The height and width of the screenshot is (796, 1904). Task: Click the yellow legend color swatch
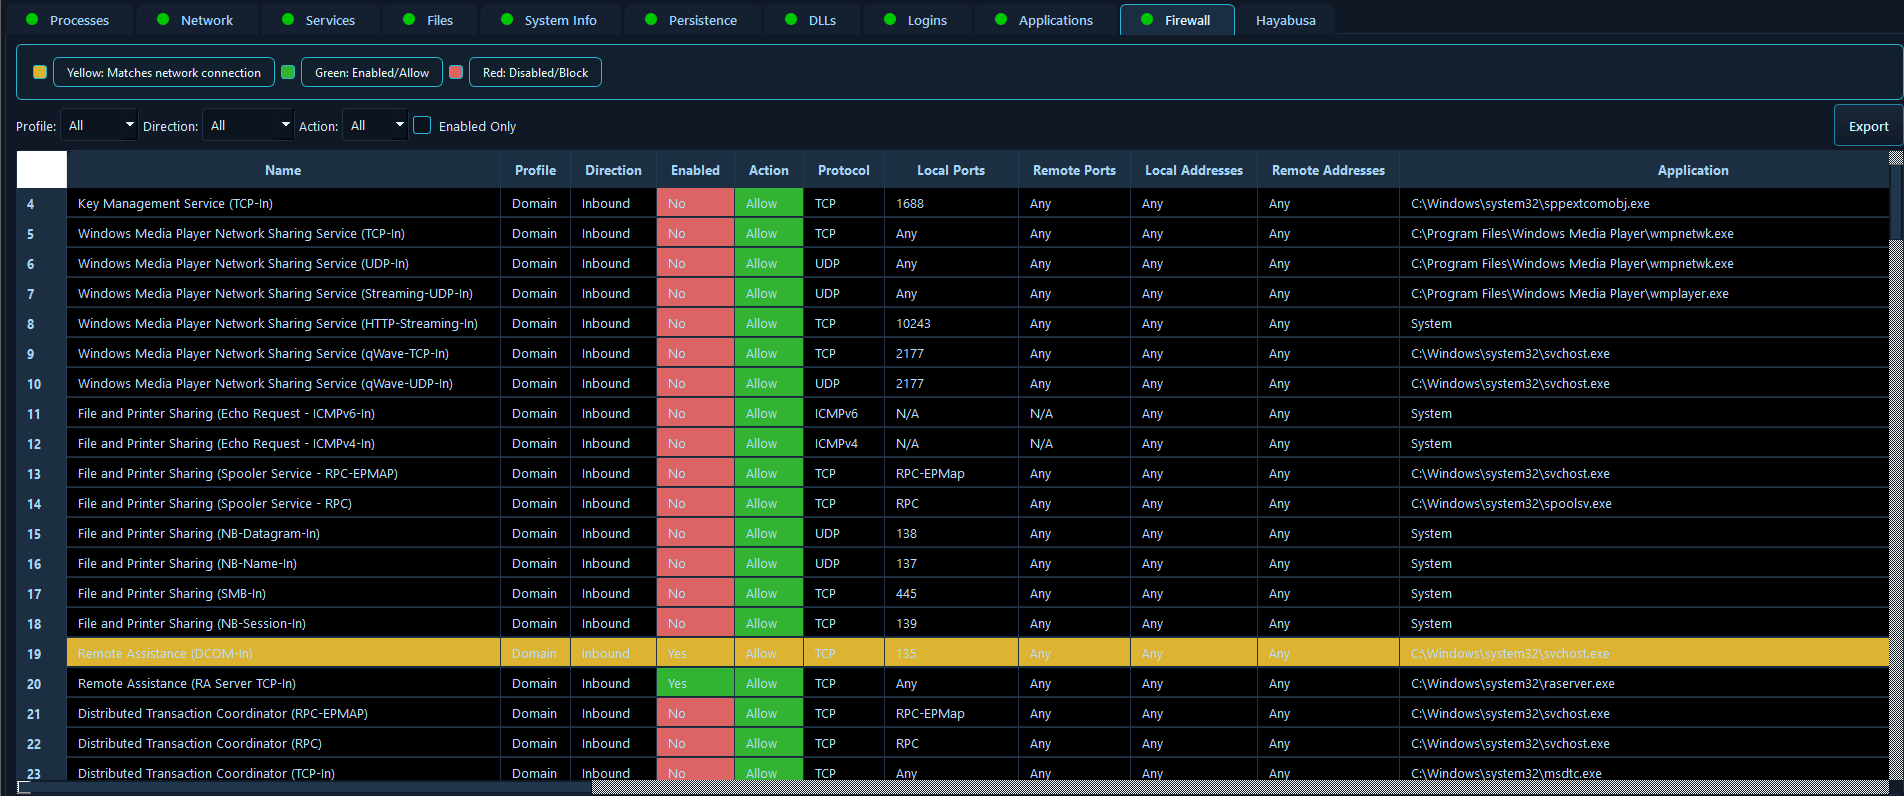tap(40, 72)
